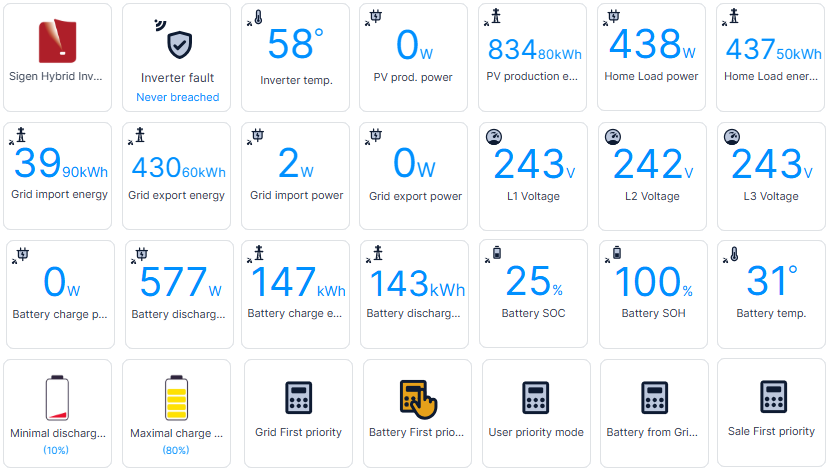This screenshot has width=832, height=474.
Task: Click the Battery temp. 31° tile
Action: coord(771,293)
